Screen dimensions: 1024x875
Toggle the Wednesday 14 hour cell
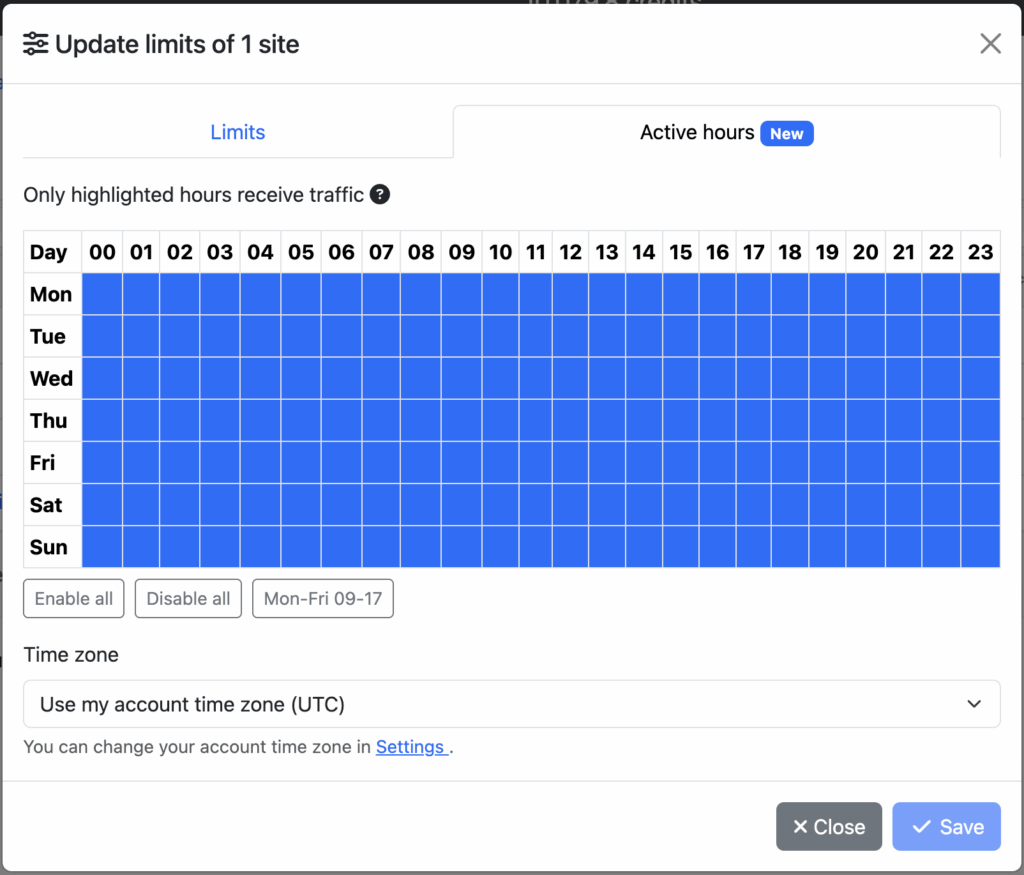[644, 378]
